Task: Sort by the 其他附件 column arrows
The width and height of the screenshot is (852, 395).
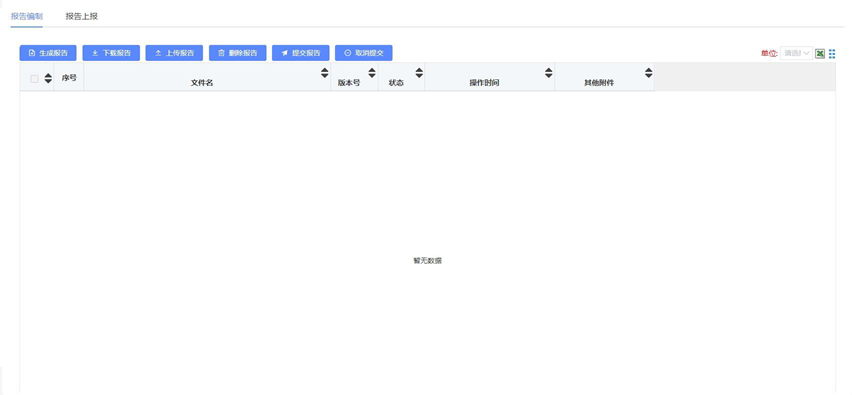Action: [x=649, y=73]
